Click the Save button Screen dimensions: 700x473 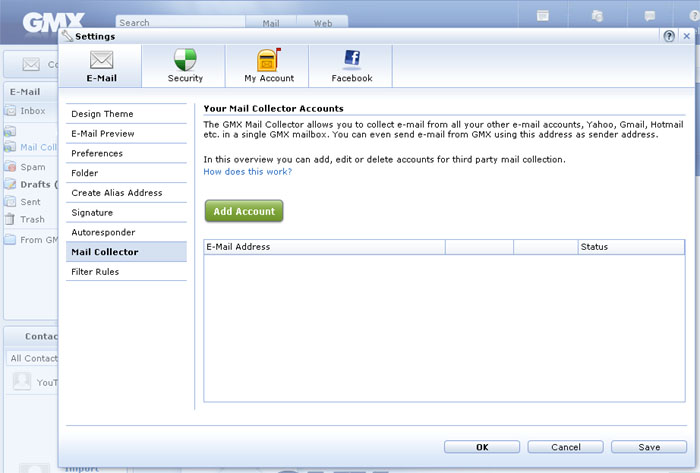tap(648, 447)
